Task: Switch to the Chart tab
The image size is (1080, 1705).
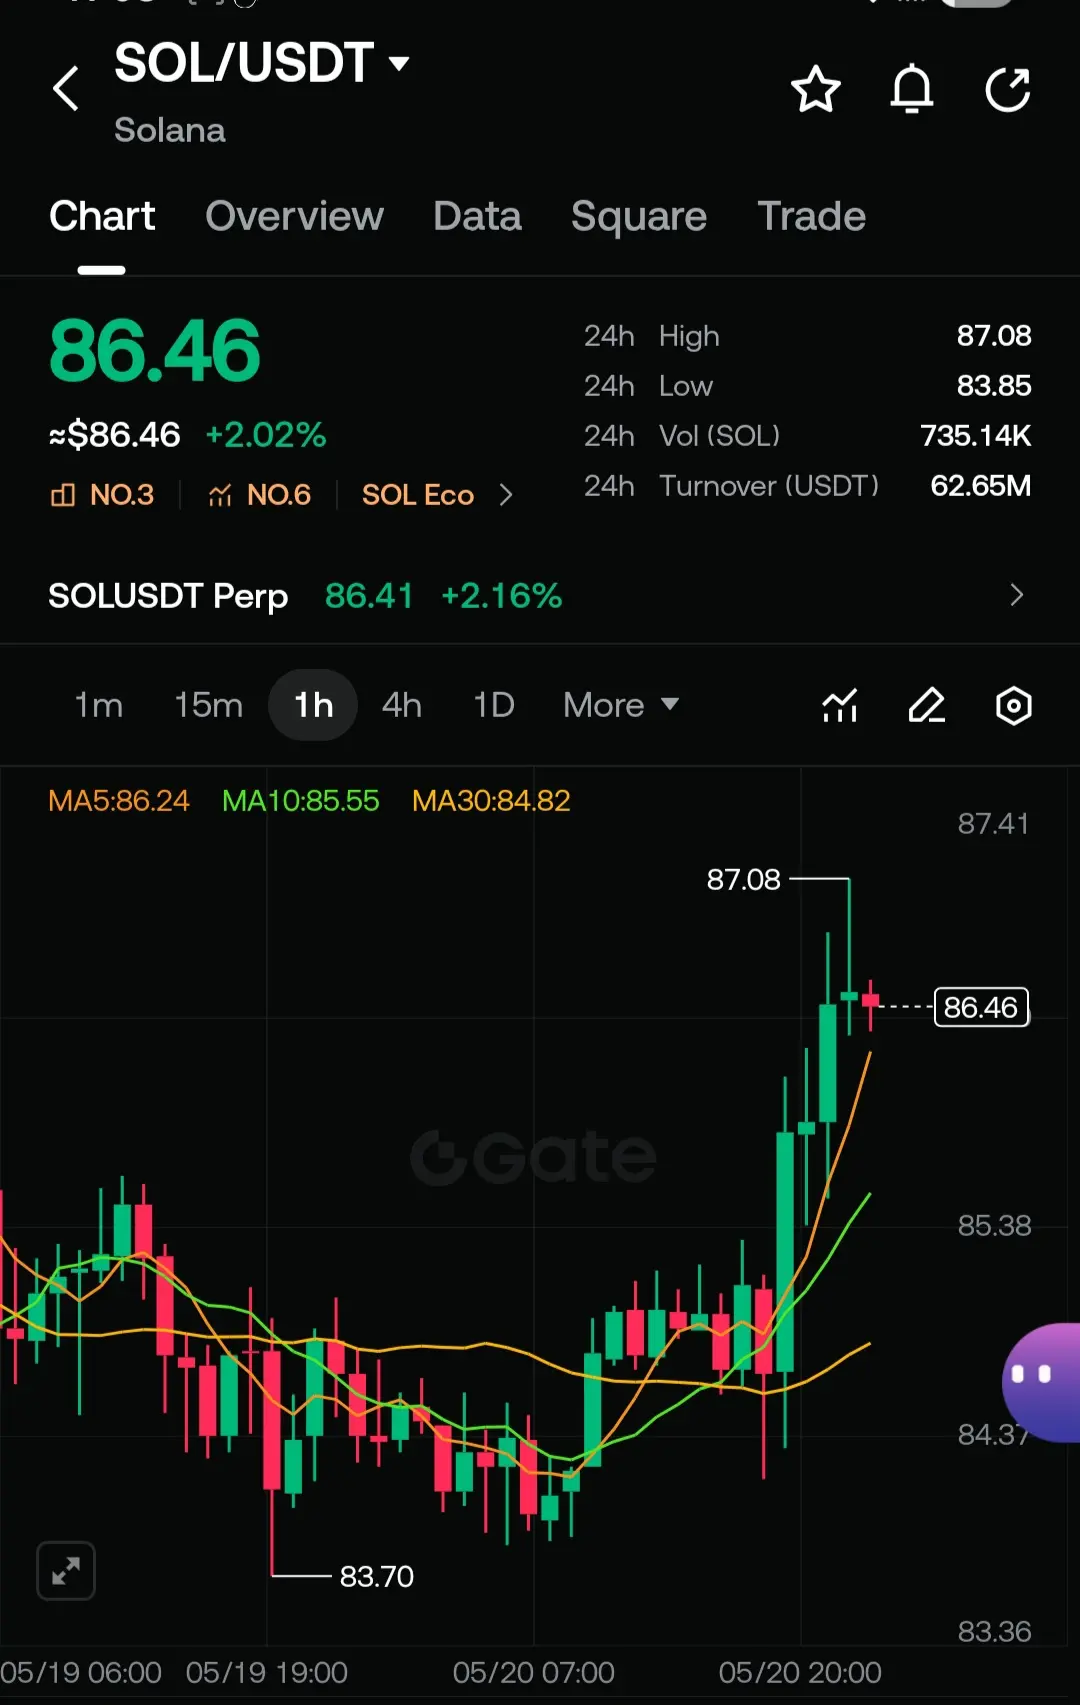Action: pos(102,216)
